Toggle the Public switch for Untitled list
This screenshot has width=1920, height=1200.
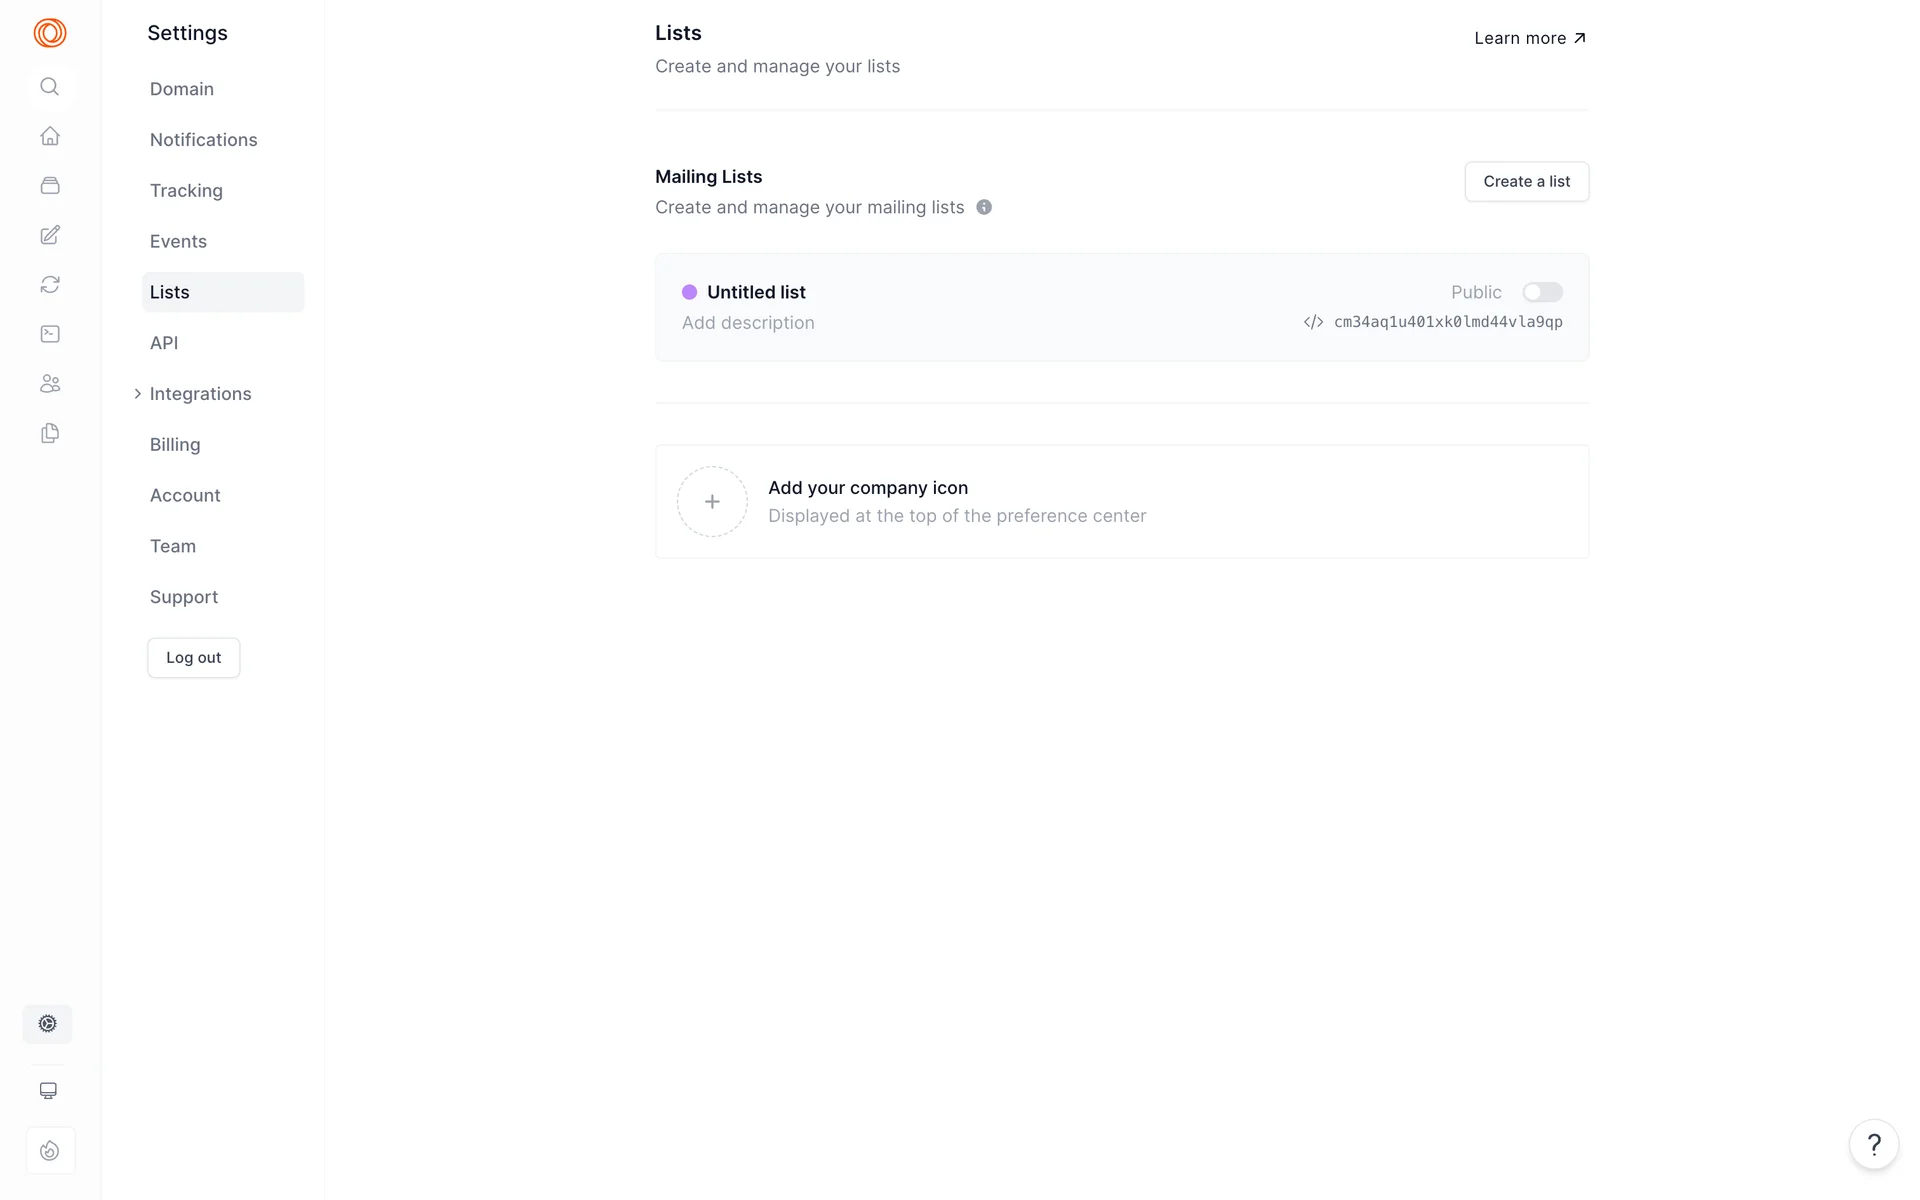tap(1541, 292)
